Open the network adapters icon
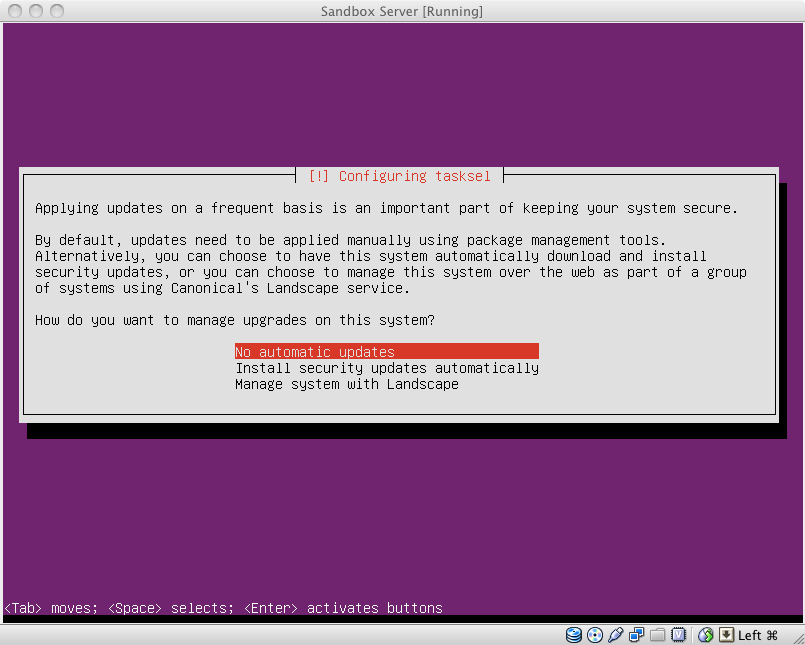The height and width of the screenshot is (645, 805). point(637,635)
